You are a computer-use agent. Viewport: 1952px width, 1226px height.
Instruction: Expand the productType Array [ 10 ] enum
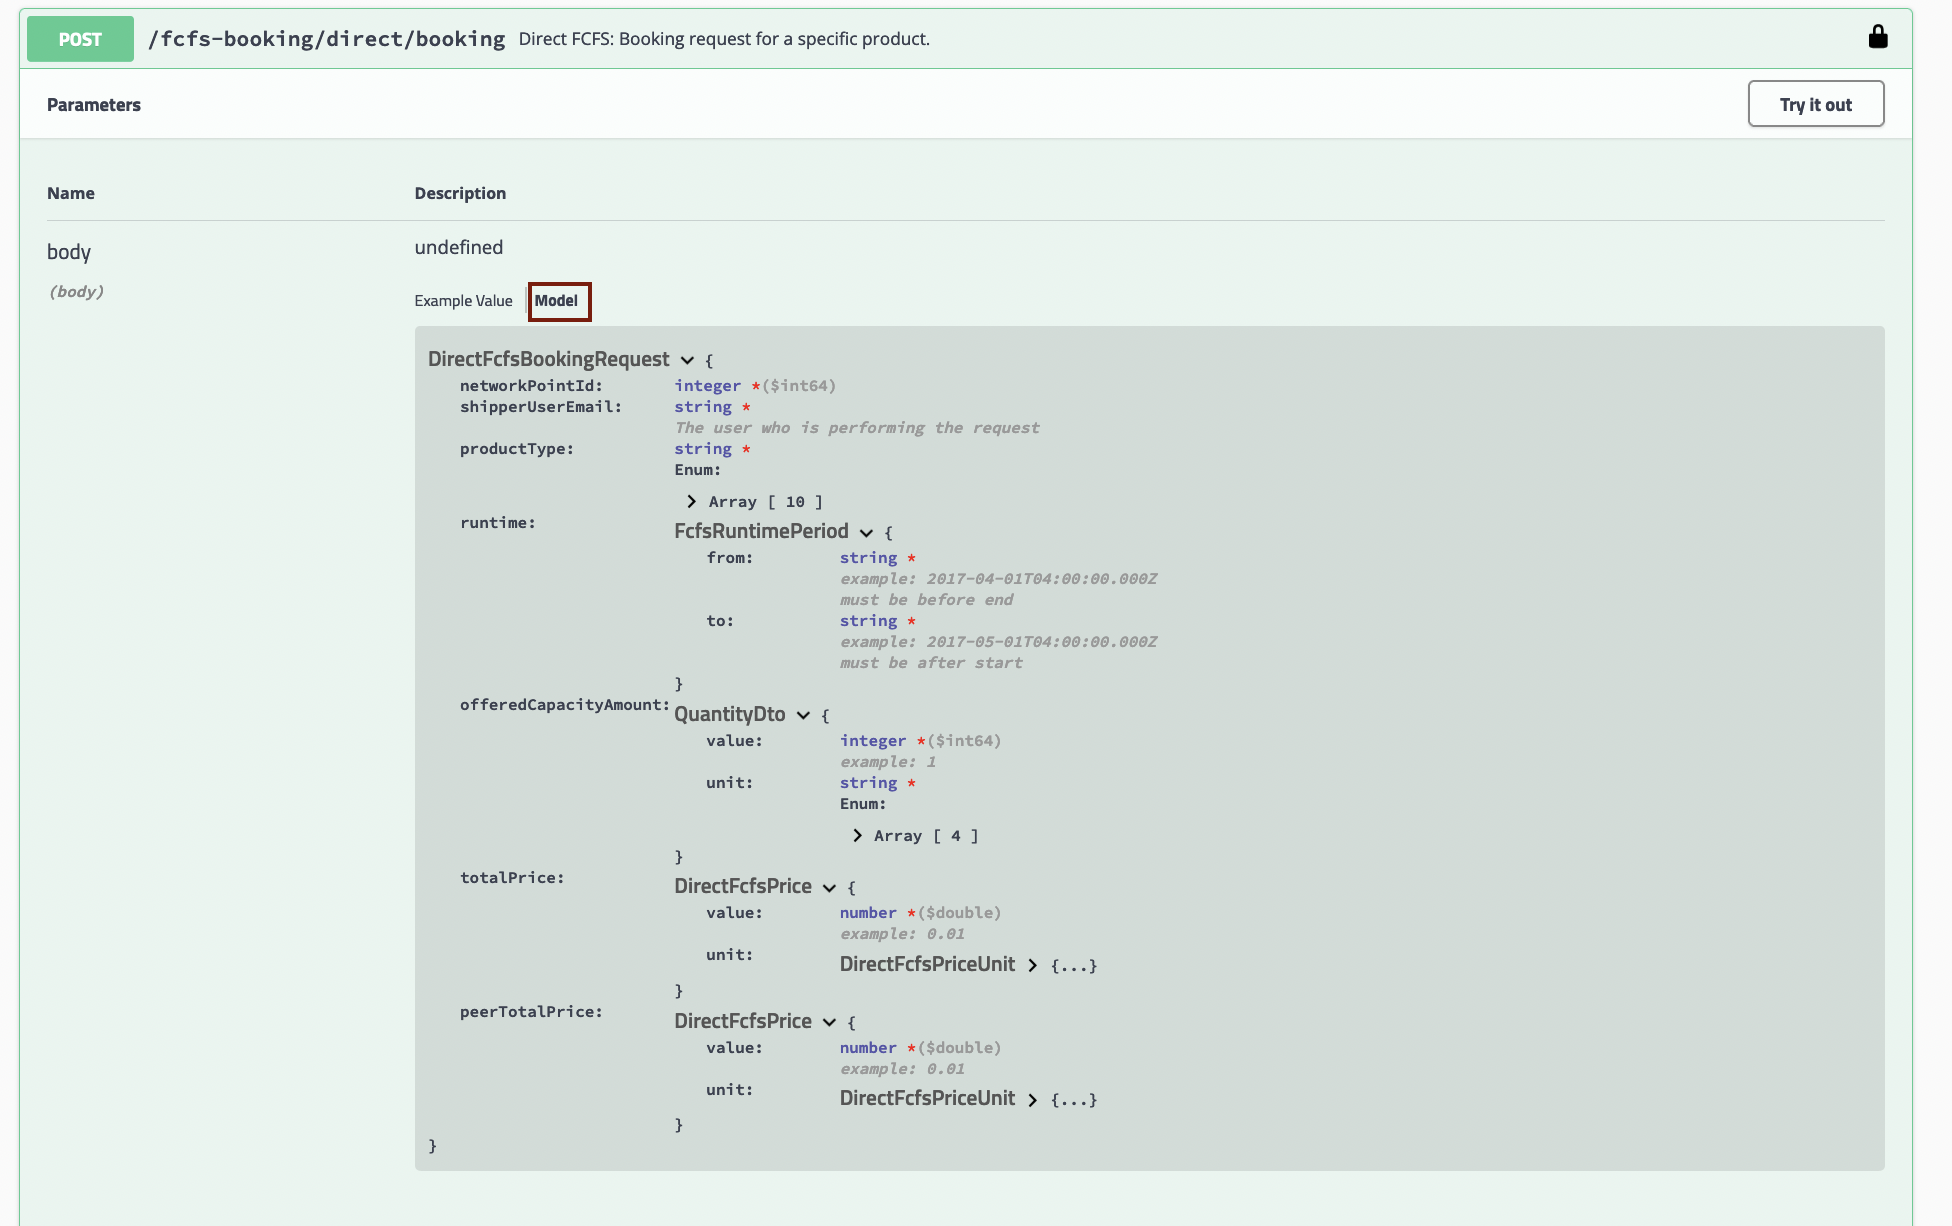coord(691,501)
